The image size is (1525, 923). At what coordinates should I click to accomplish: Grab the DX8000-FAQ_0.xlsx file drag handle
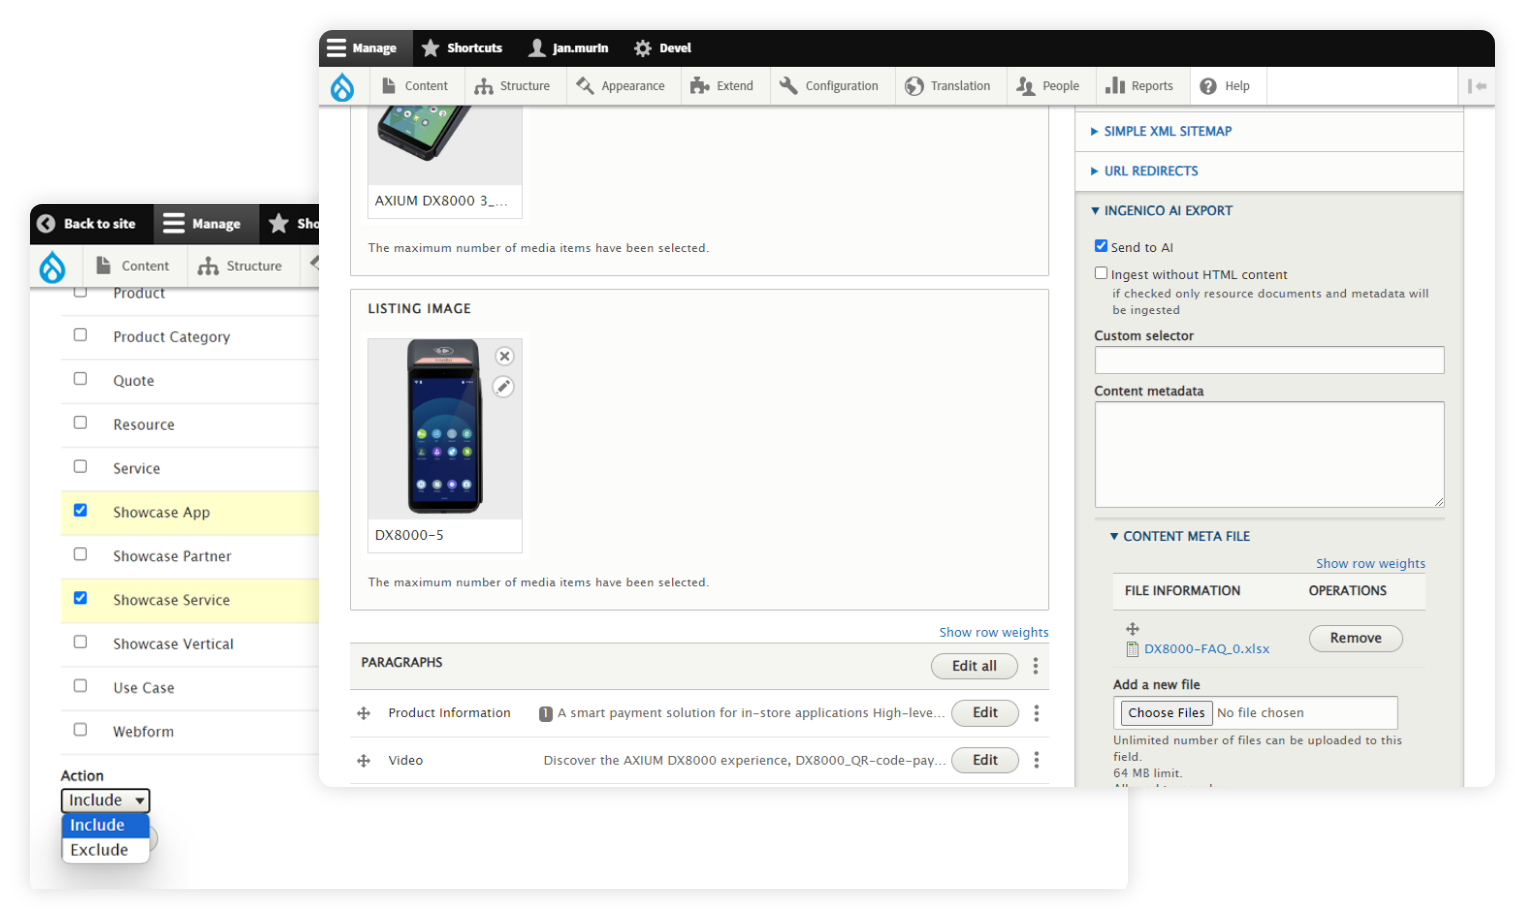(1132, 629)
